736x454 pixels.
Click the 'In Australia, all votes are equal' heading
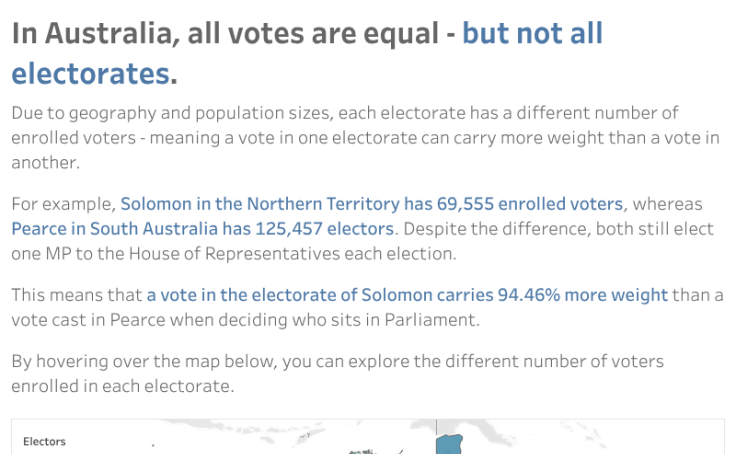pos(227,34)
